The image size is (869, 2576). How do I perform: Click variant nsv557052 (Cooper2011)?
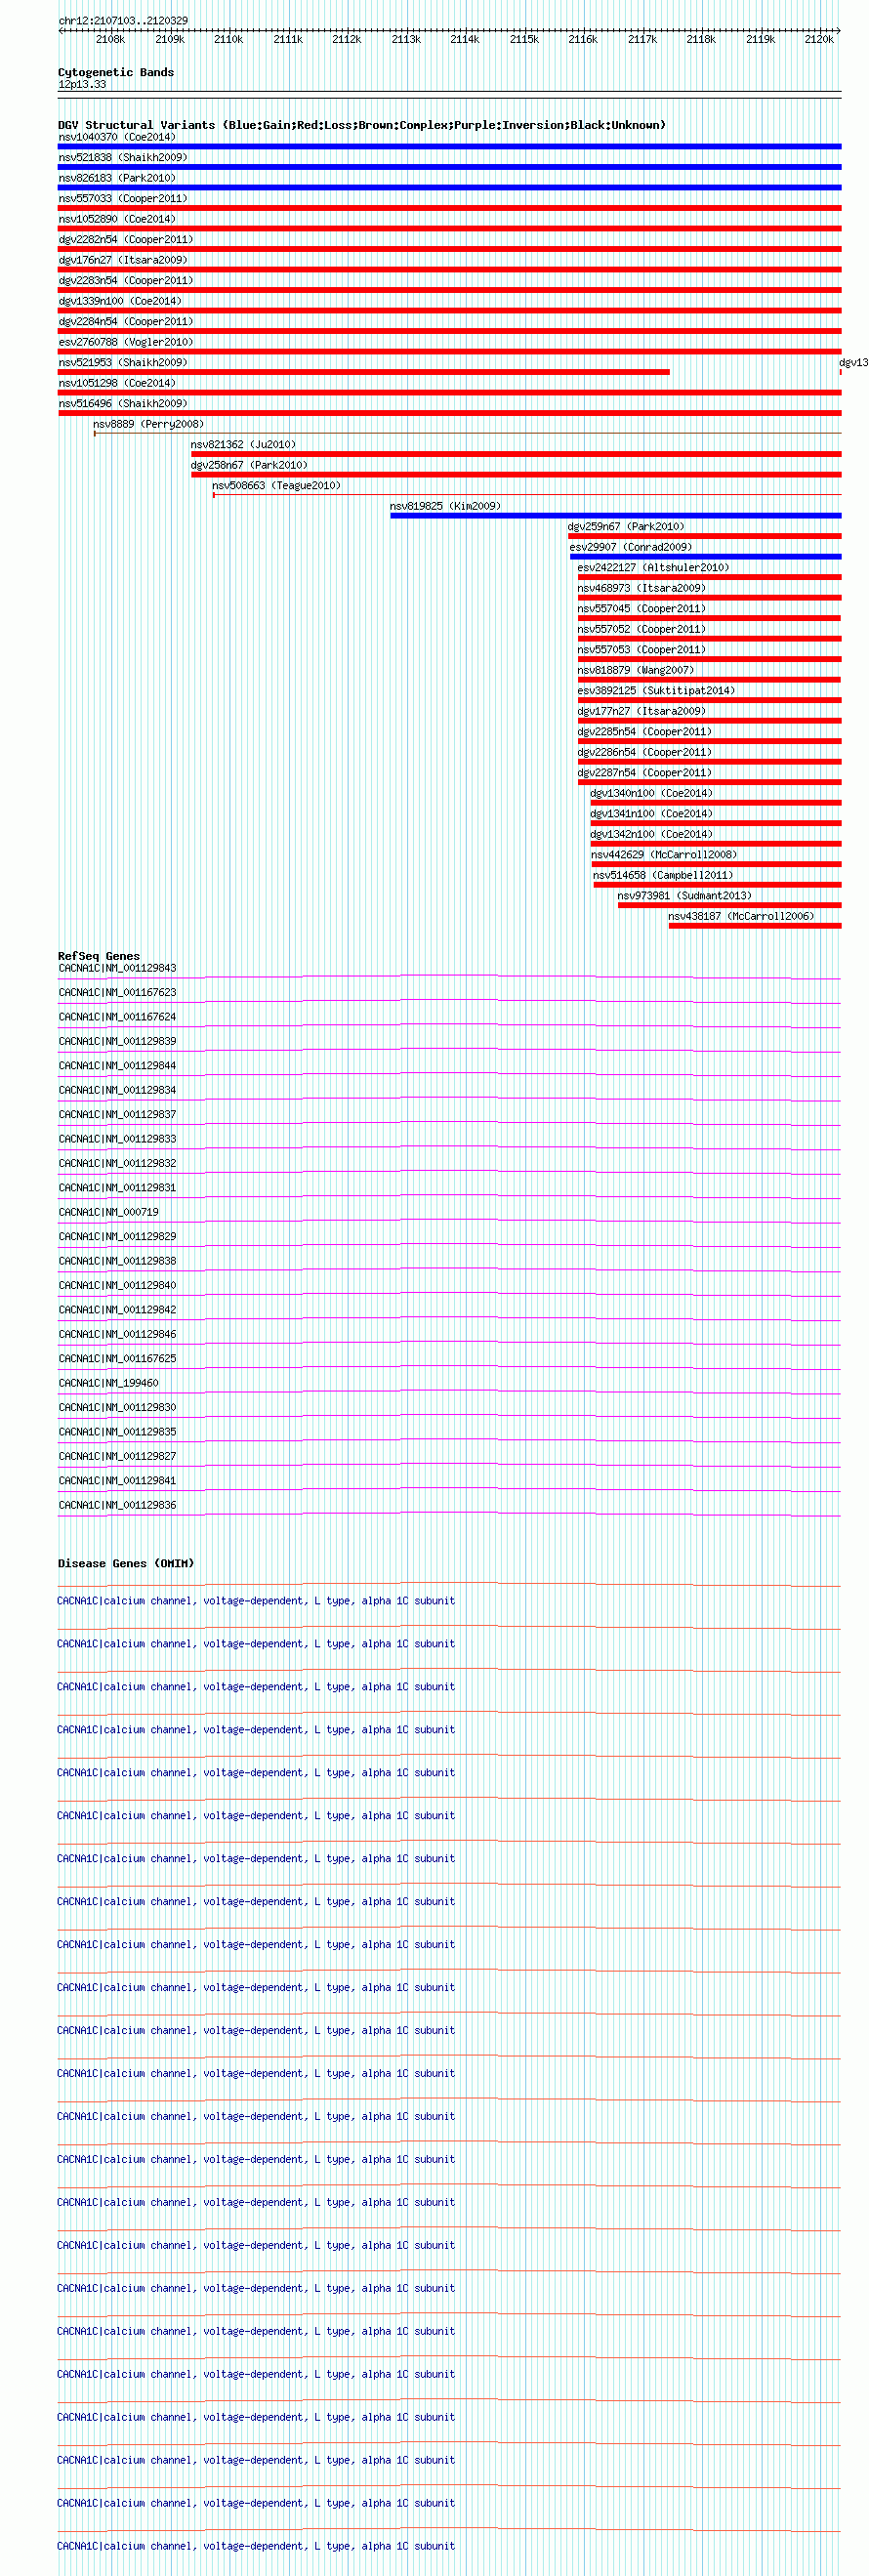(642, 629)
